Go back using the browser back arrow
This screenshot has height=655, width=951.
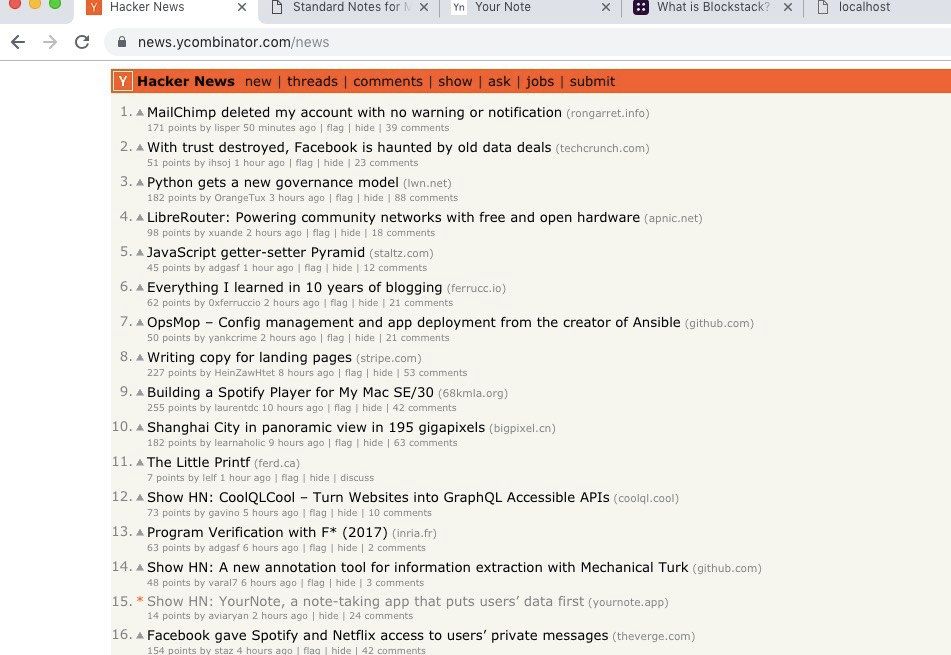click(18, 42)
